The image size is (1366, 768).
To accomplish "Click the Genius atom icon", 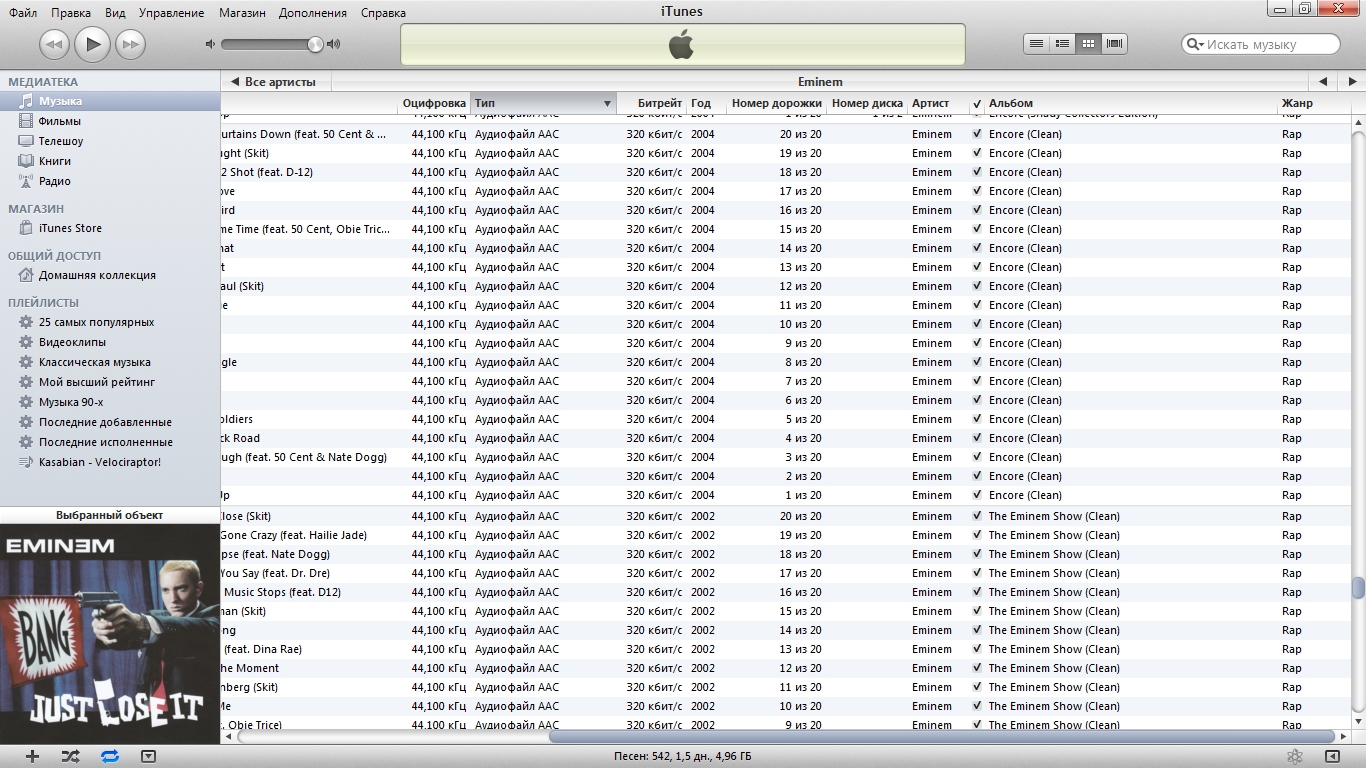I will (x=1293, y=757).
